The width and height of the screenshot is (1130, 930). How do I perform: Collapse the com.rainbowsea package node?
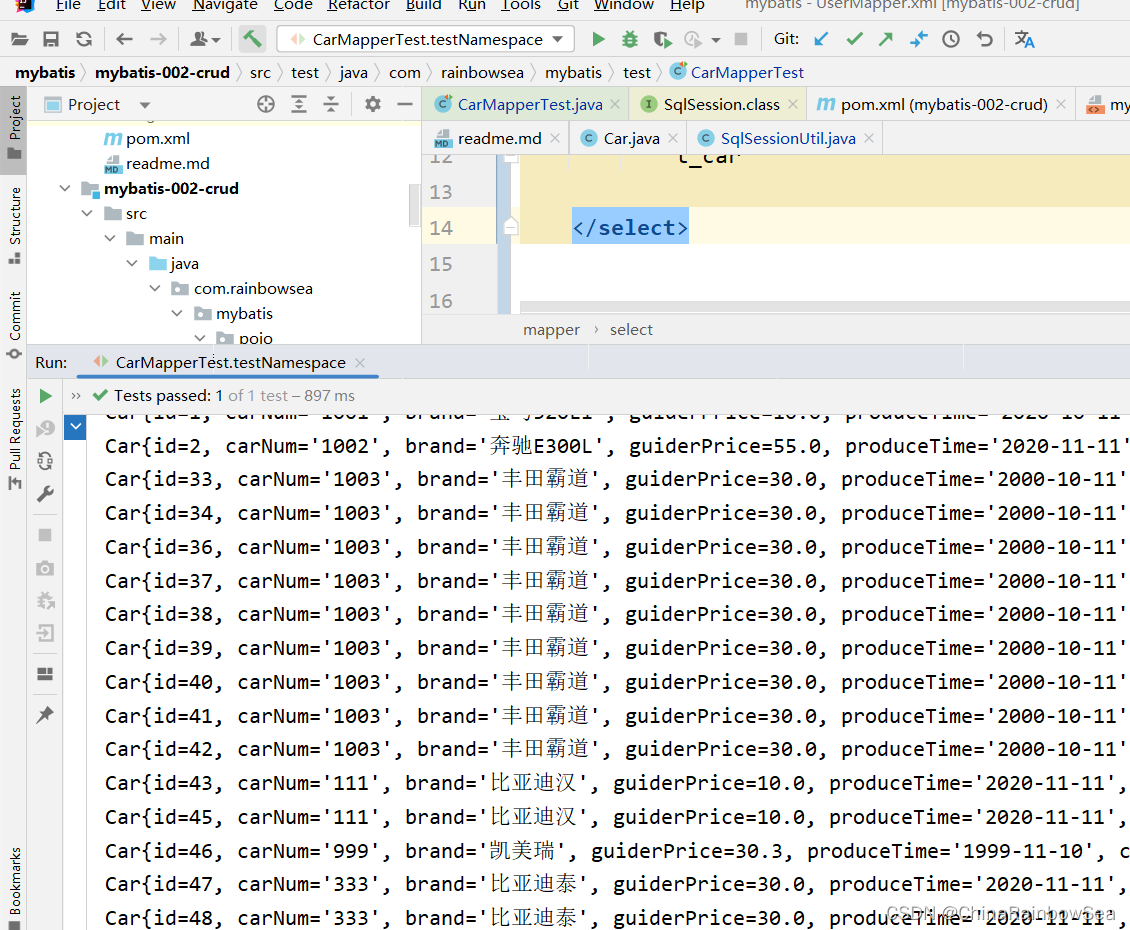pos(154,288)
